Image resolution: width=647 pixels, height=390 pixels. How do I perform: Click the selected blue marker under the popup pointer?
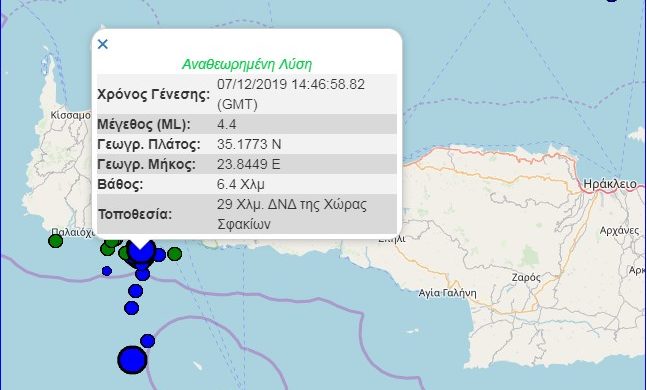pos(141,251)
